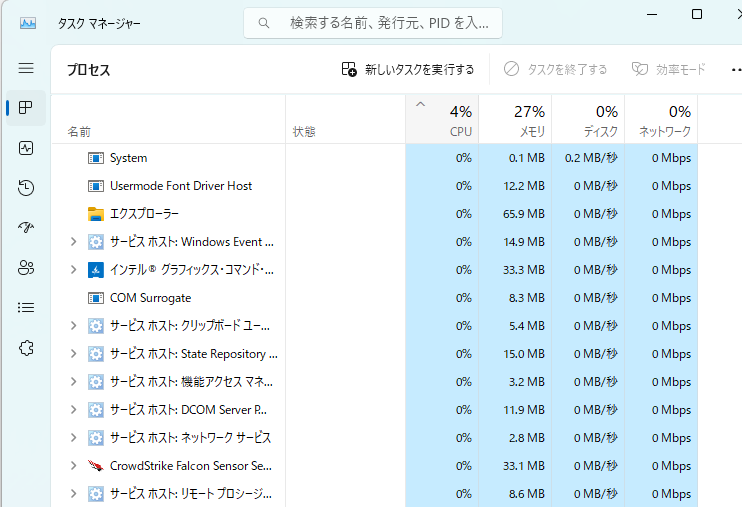742x507 pixels.
Task: Click 新しいタスクを実行する button
Action: [x=407, y=70]
